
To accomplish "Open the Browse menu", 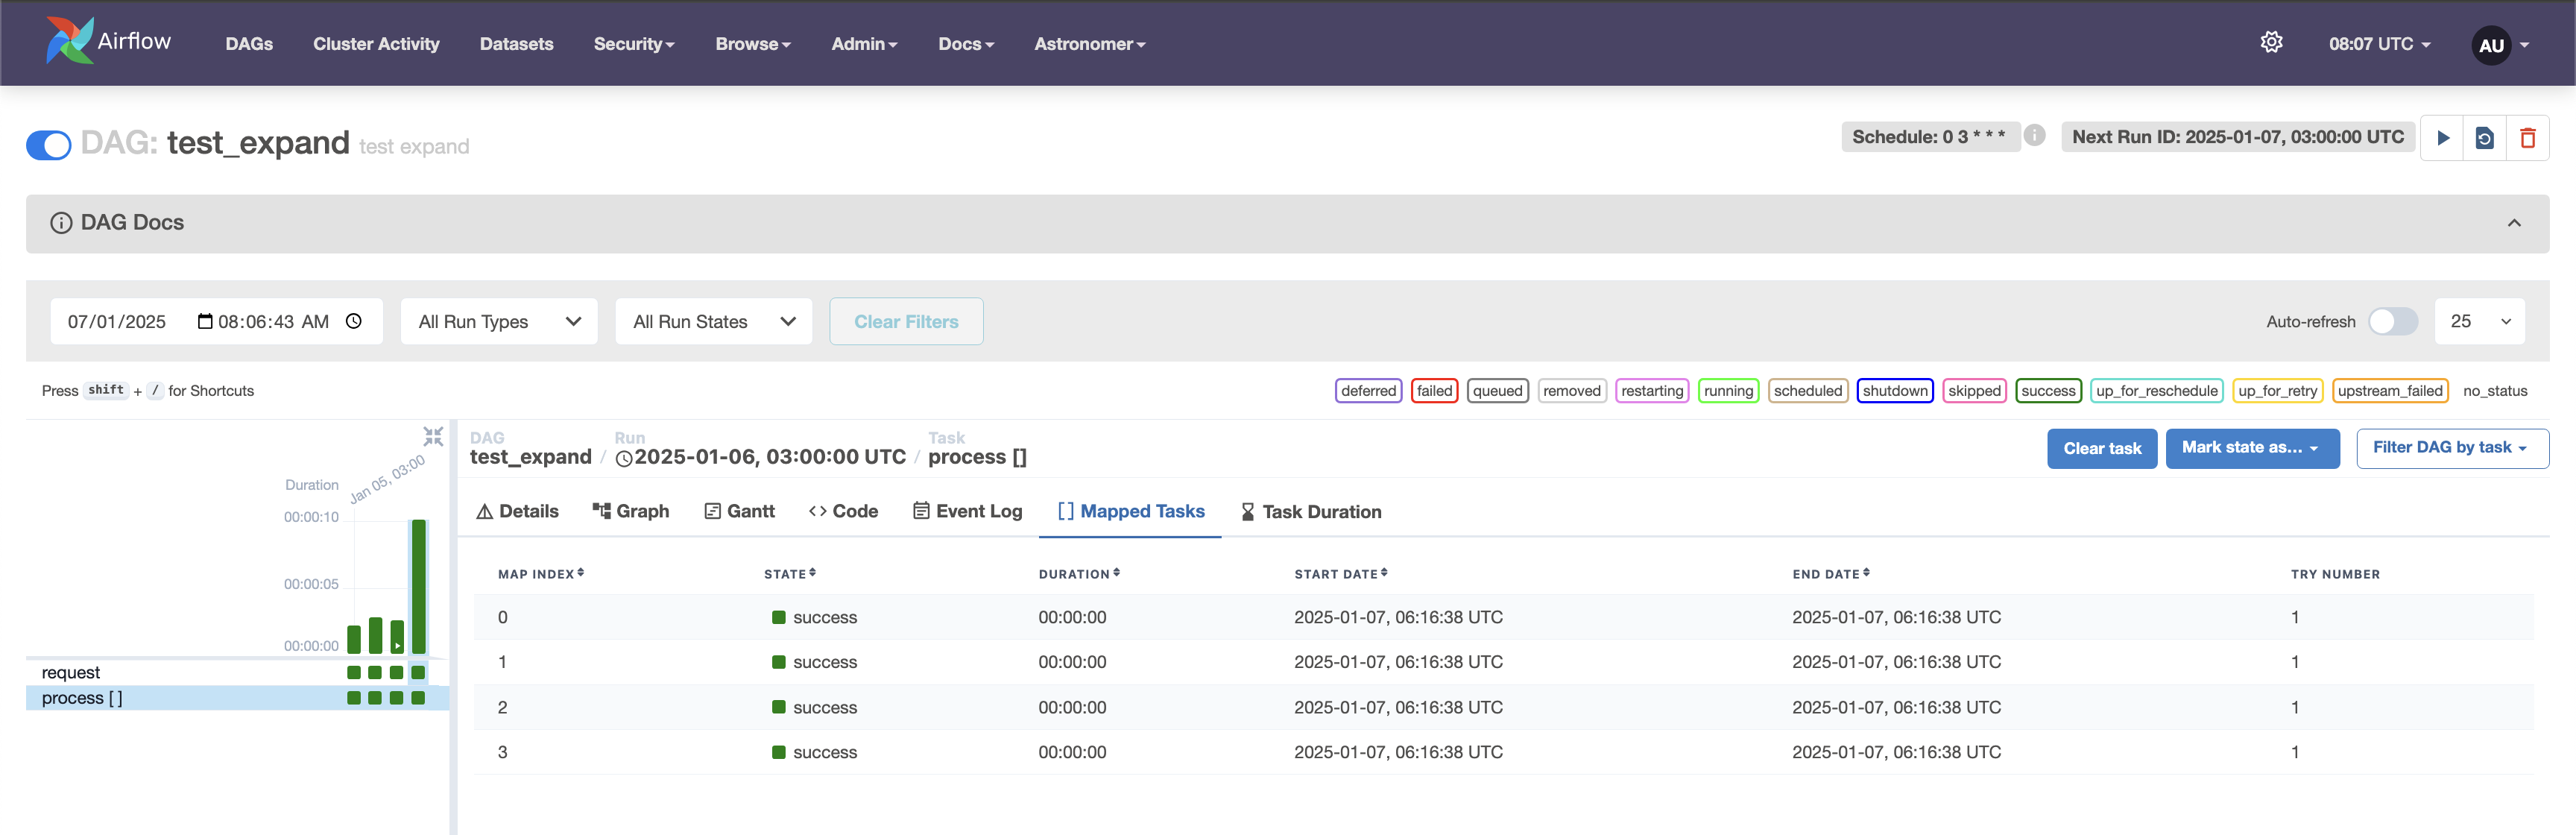I will [x=752, y=44].
